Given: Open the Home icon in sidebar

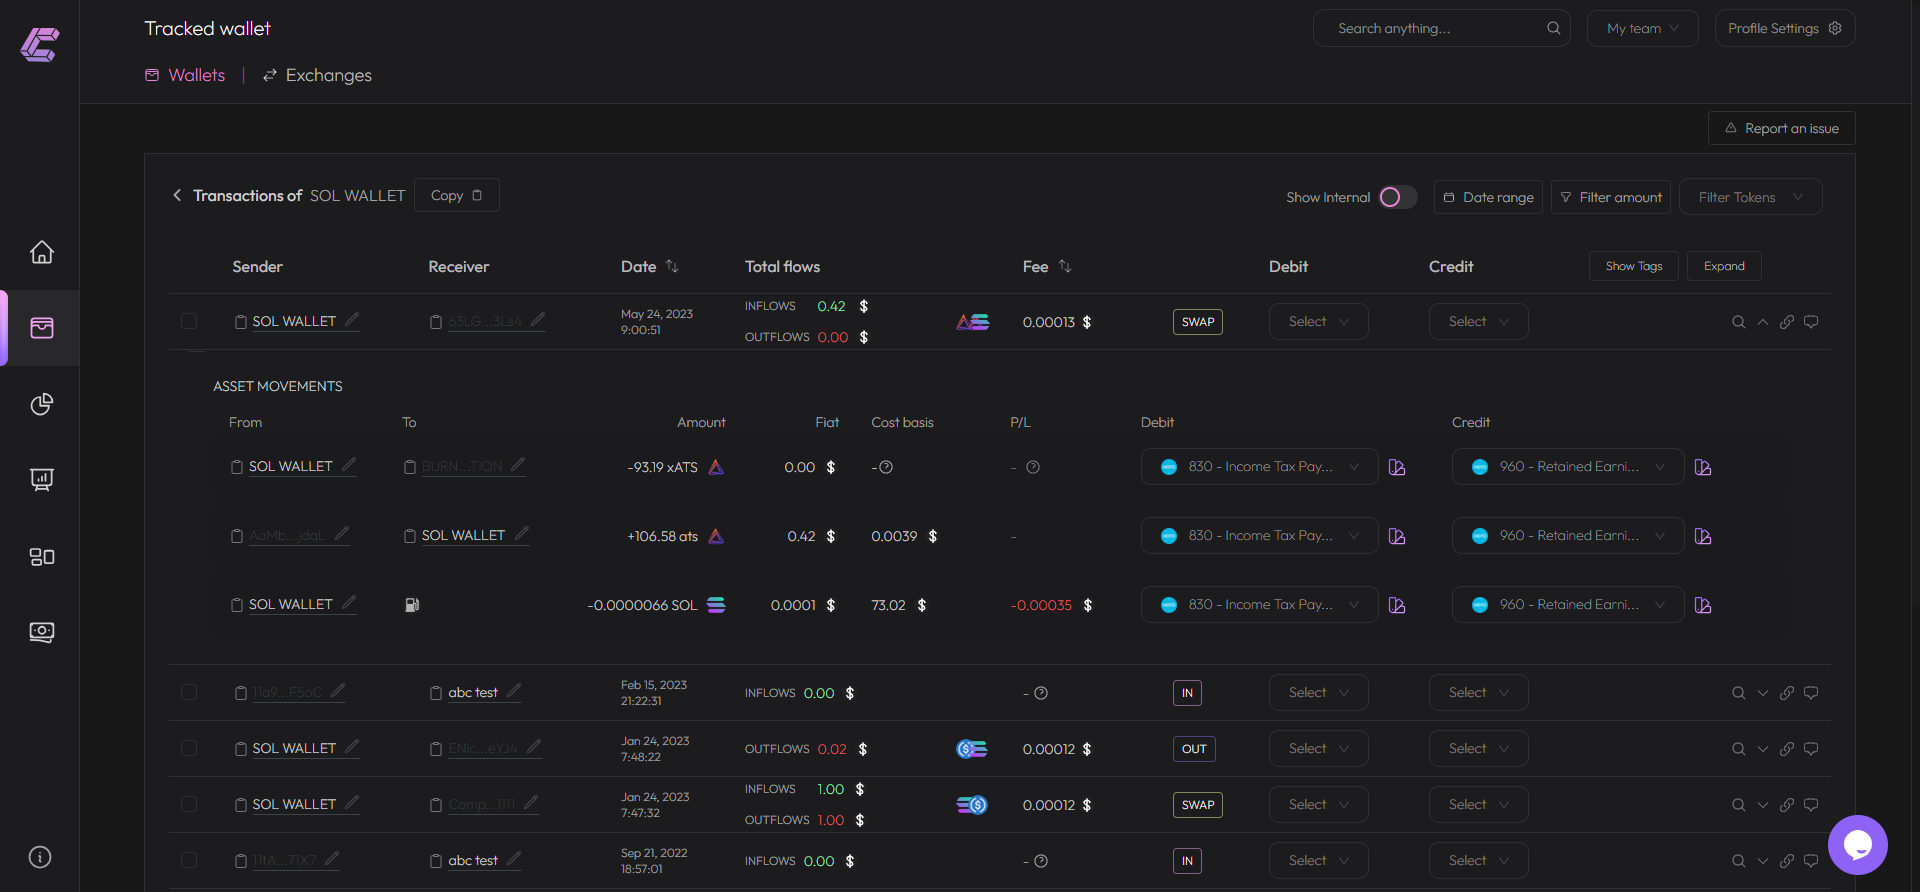Looking at the screenshot, I should 41,252.
